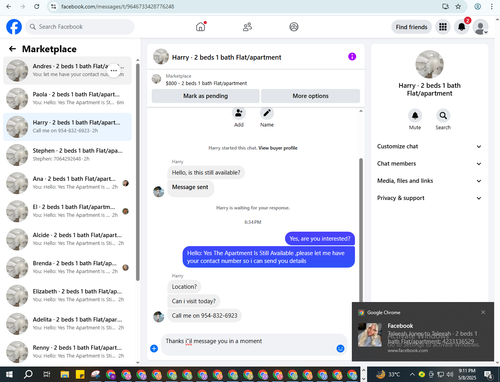Screen dimensions: 500x382
Task: Click Mark as pending button
Action: click(205, 96)
